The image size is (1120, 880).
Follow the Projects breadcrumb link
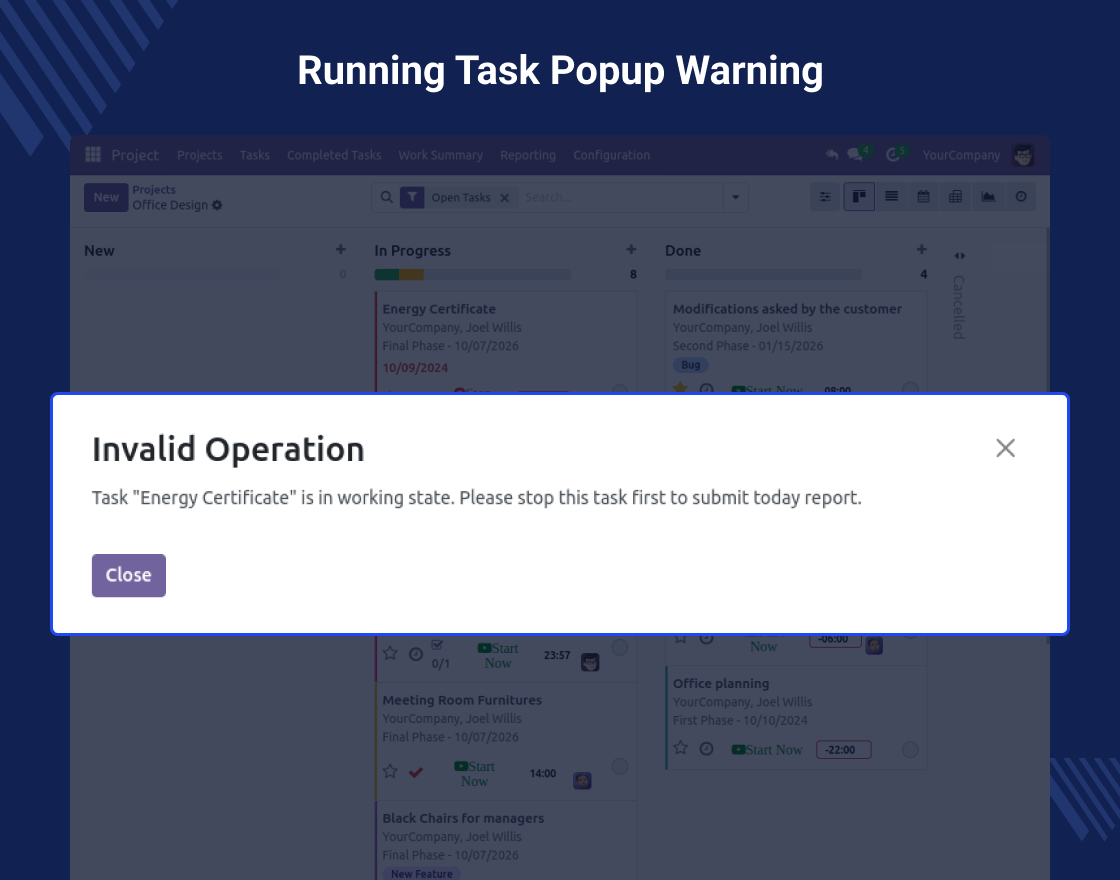[154, 189]
